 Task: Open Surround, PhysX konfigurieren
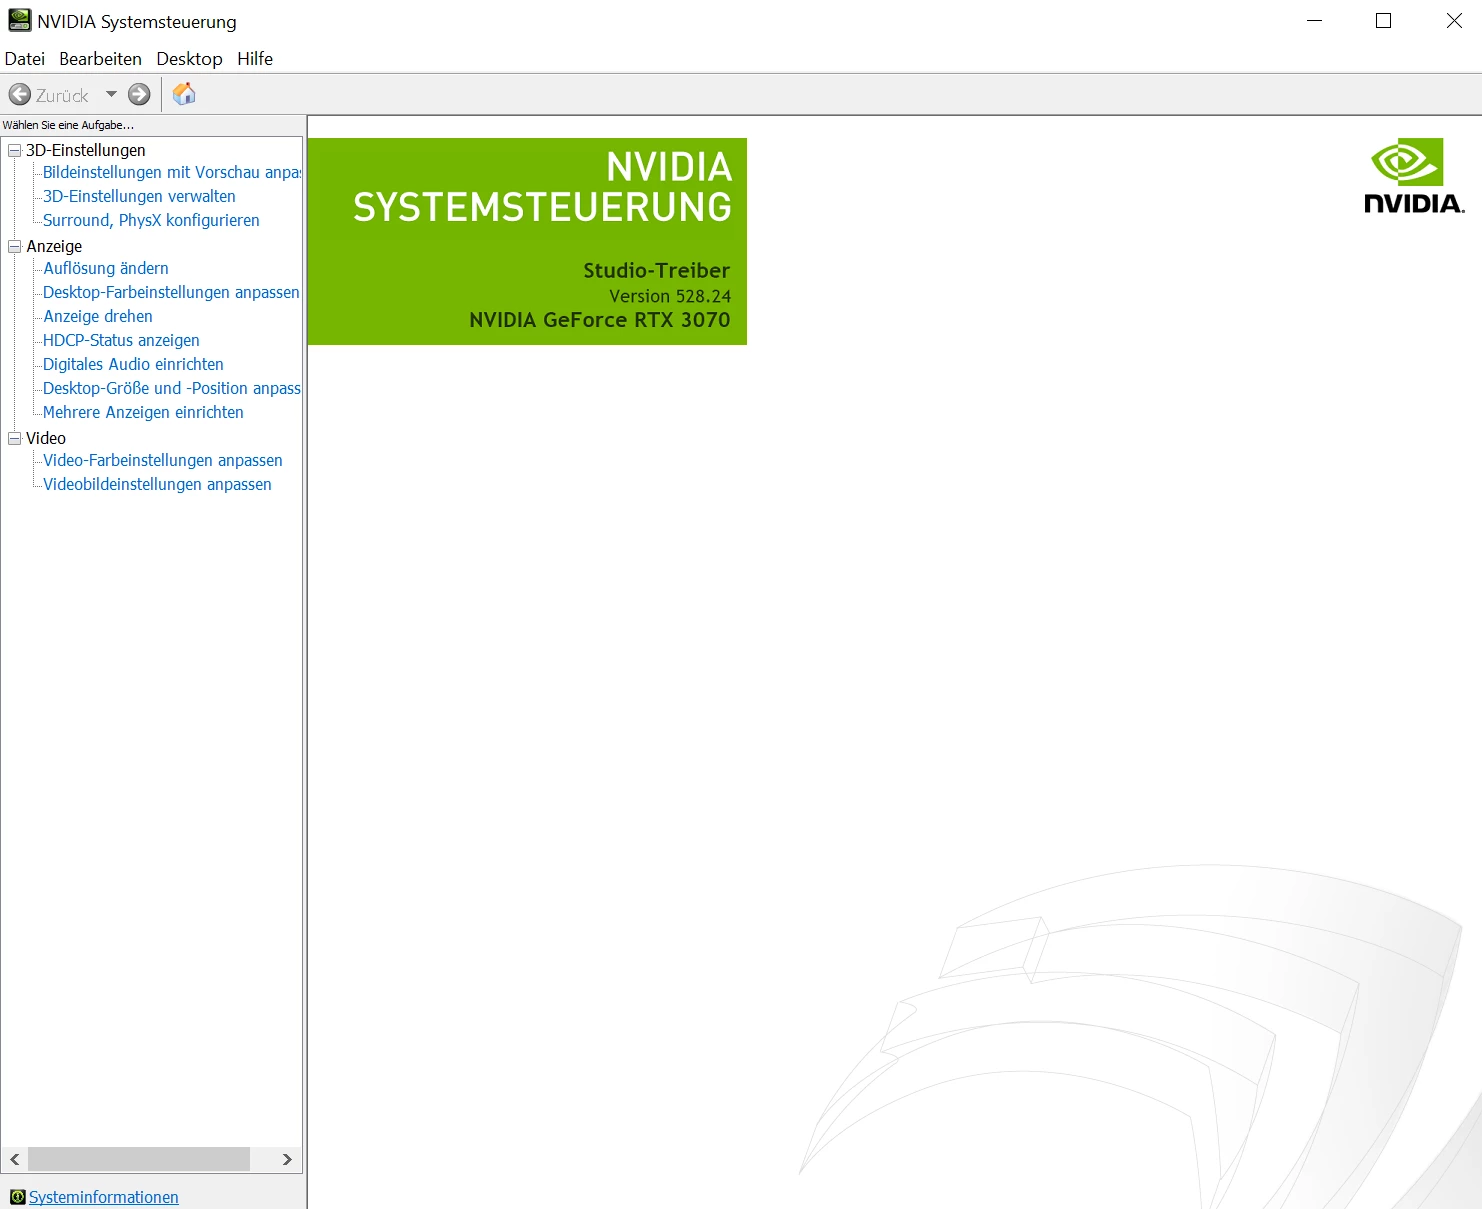coord(151,220)
